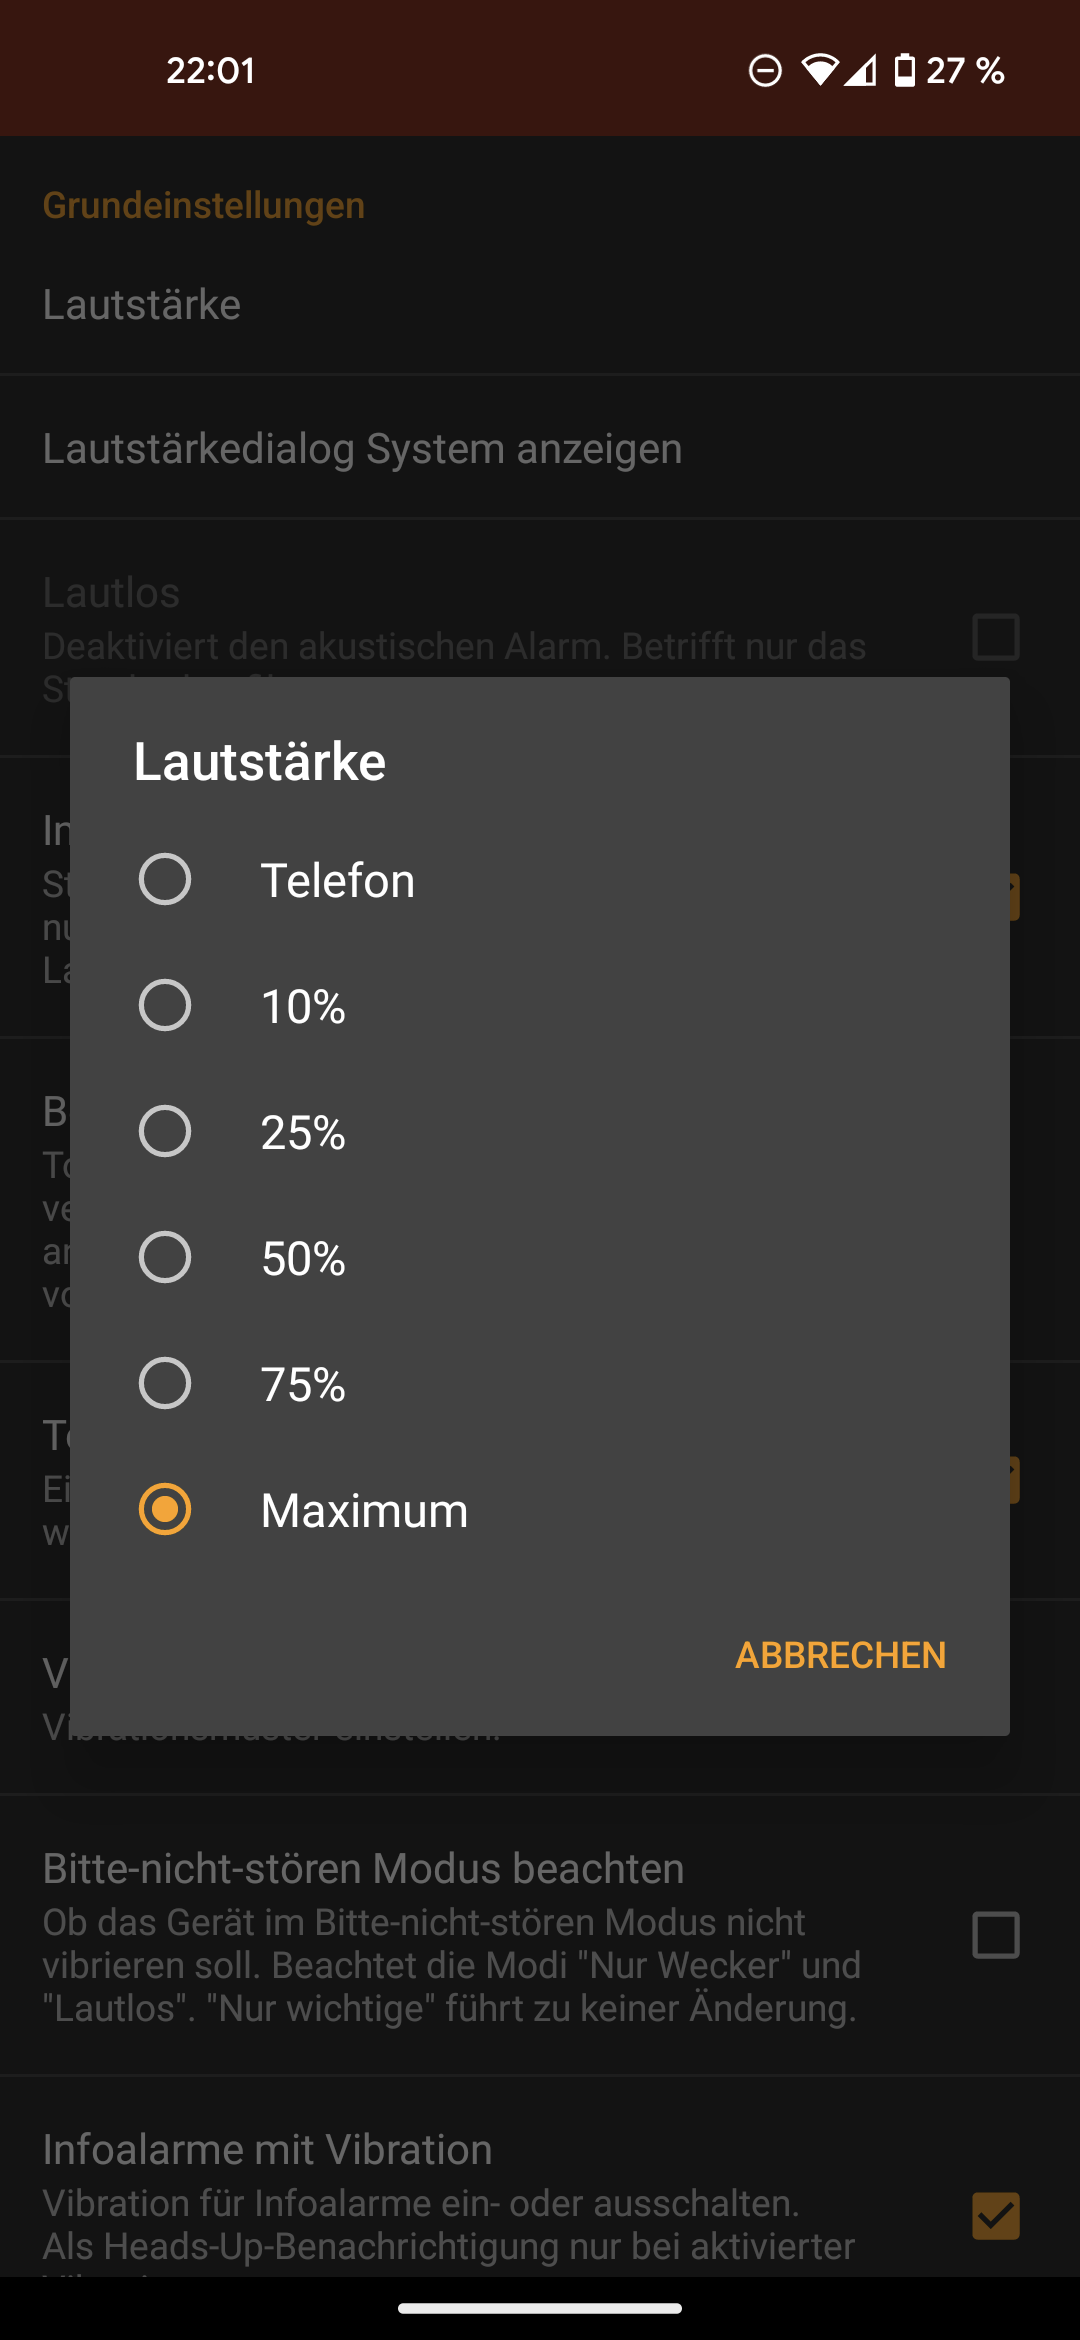The height and width of the screenshot is (2340, 1080).
Task: Tap the battery icon in status bar
Action: tap(904, 70)
